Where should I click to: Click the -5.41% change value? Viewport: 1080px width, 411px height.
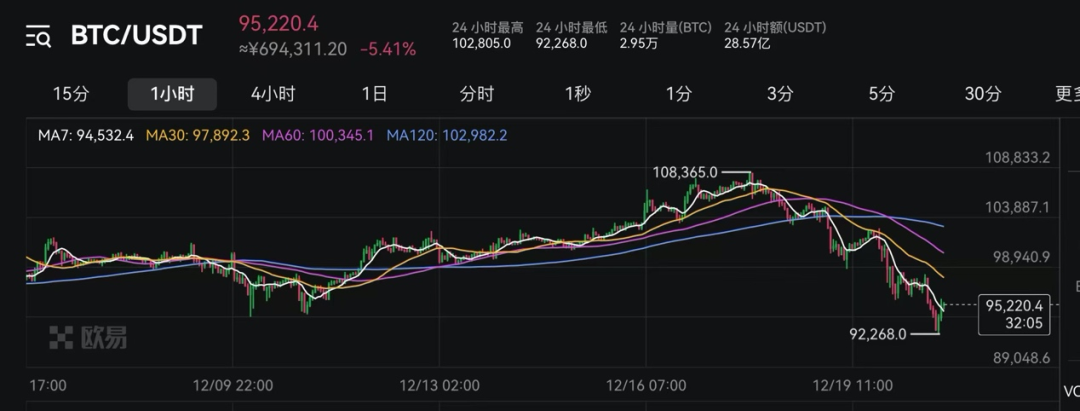tap(388, 50)
